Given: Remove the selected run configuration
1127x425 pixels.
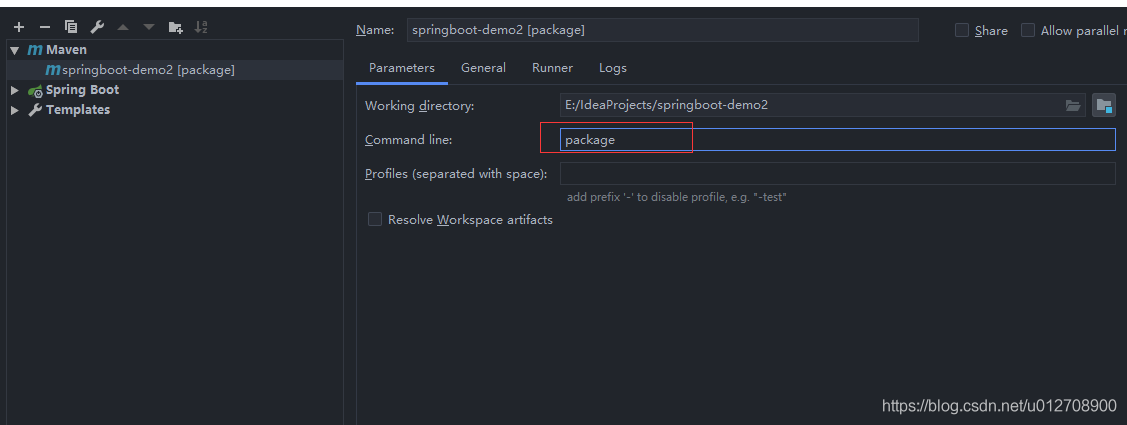Looking at the screenshot, I should (44, 27).
